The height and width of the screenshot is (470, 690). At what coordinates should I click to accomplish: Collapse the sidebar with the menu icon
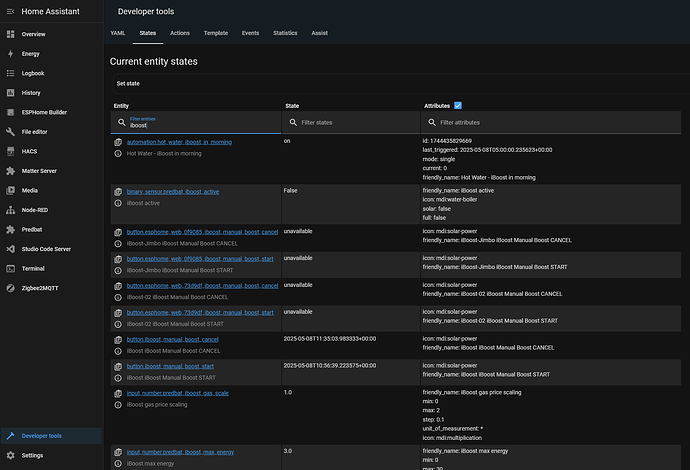tap(11, 11)
